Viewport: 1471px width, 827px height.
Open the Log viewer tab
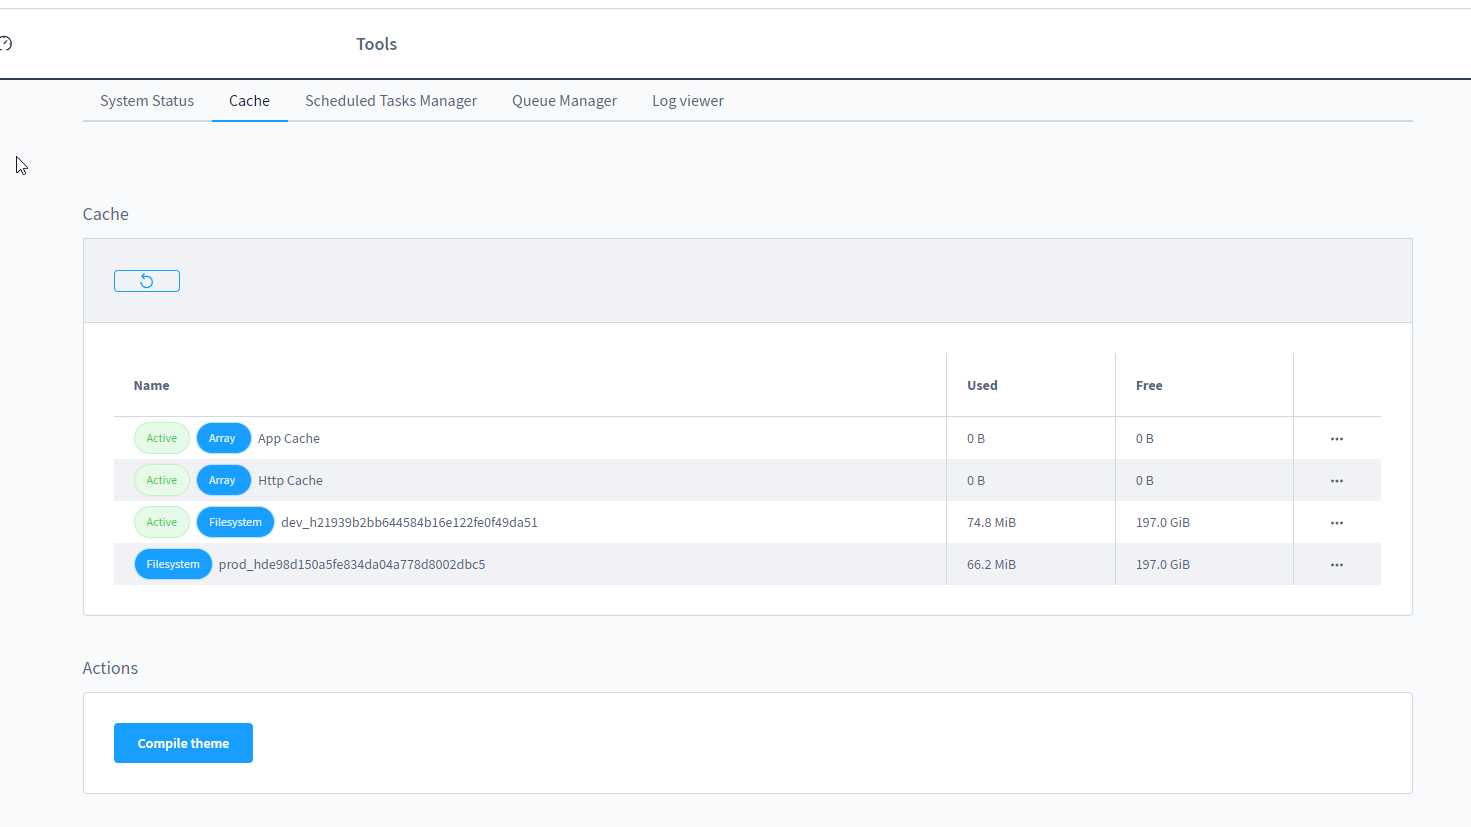click(x=688, y=101)
